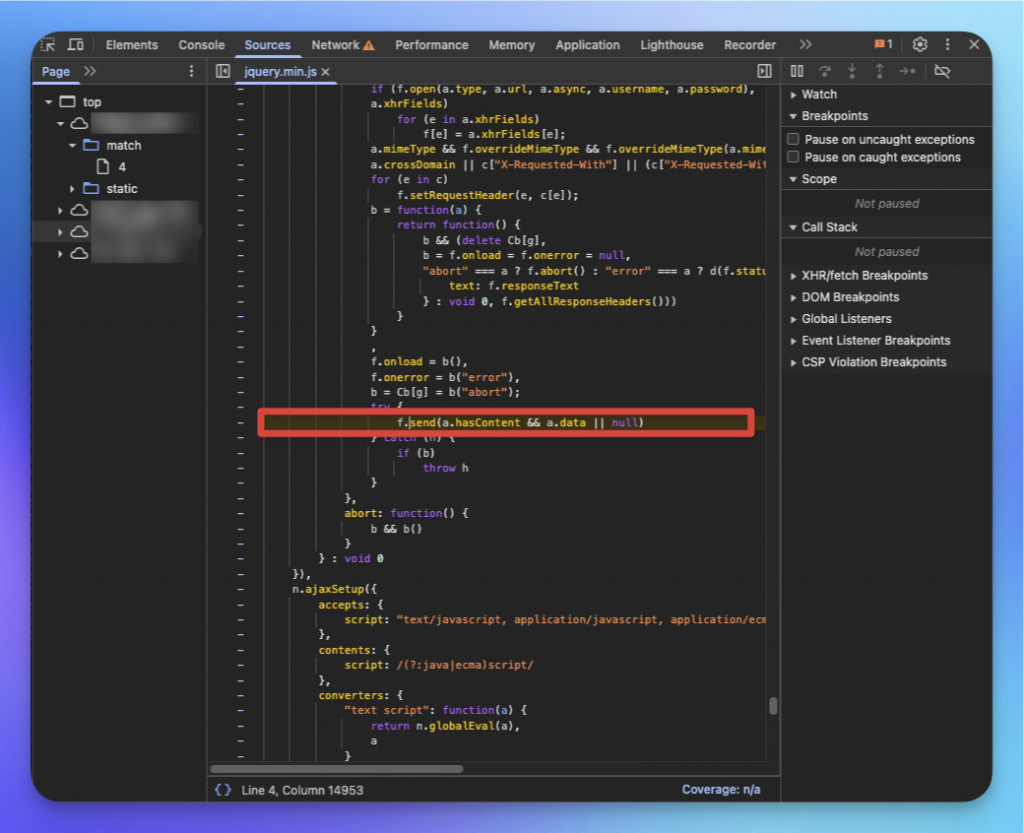Hide the debugger sidebar
The image size is (1024, 833).
764,71
